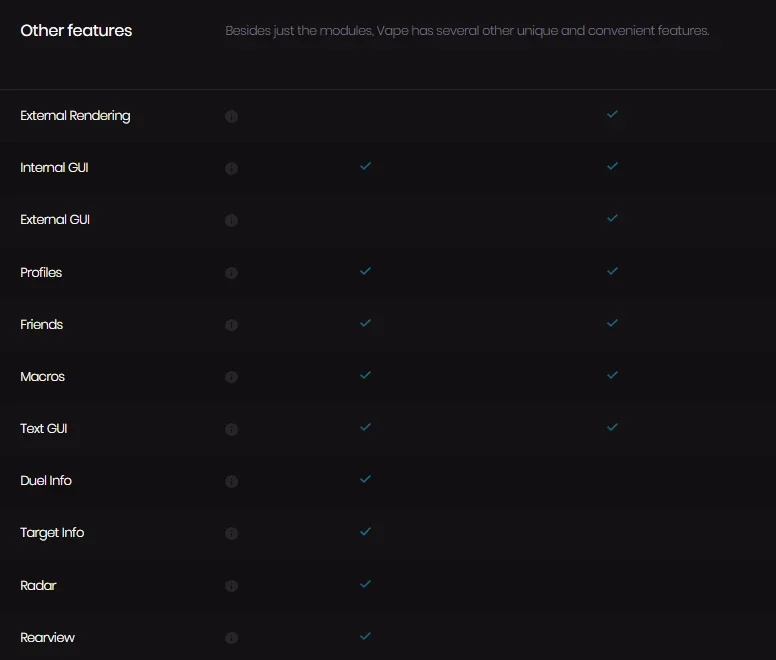Click the External Rendering checkmark

click(612, 114)
